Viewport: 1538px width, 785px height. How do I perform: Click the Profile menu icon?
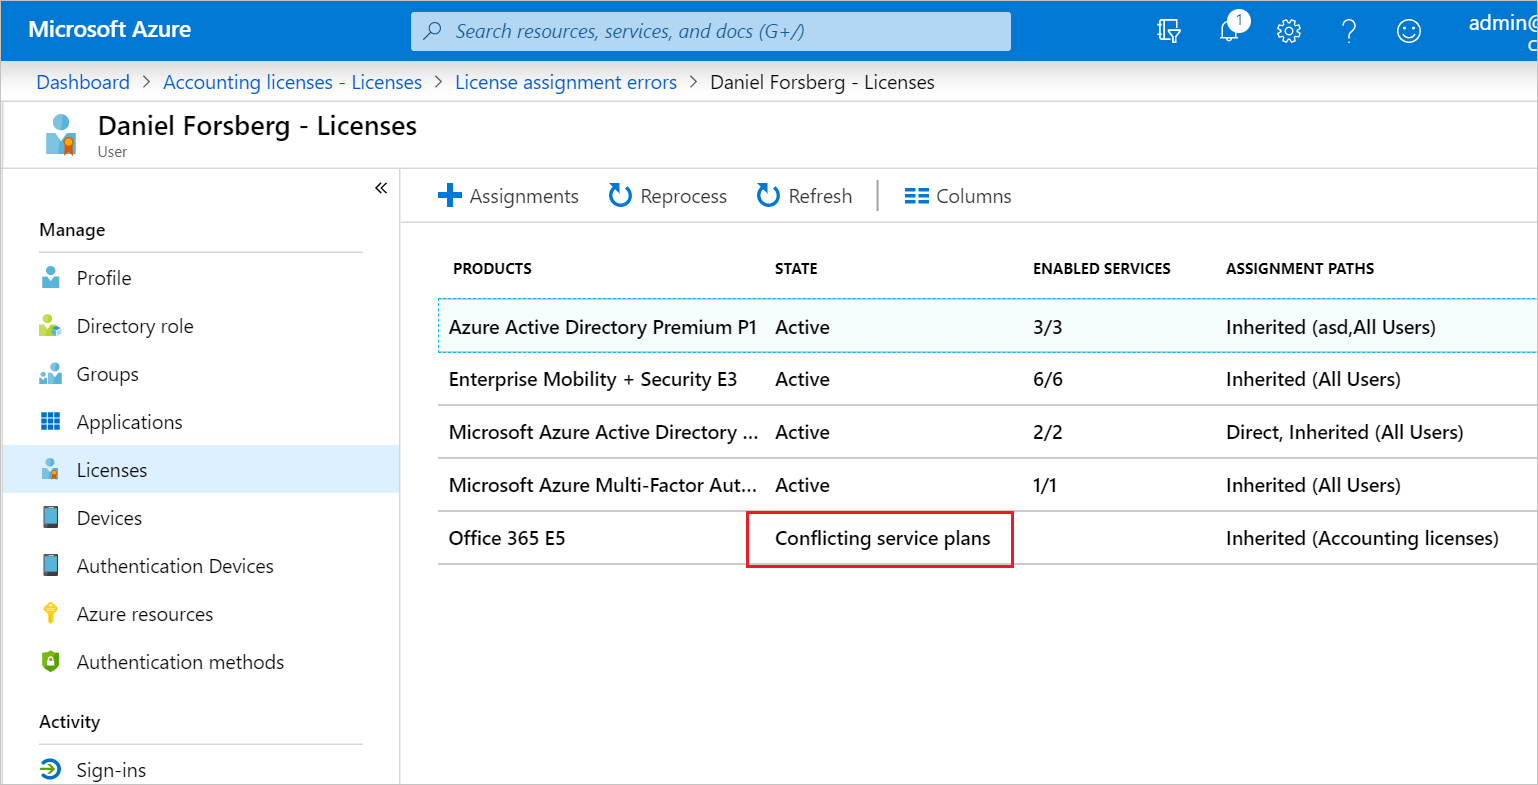pyautogui.click(x=51, y=278)
